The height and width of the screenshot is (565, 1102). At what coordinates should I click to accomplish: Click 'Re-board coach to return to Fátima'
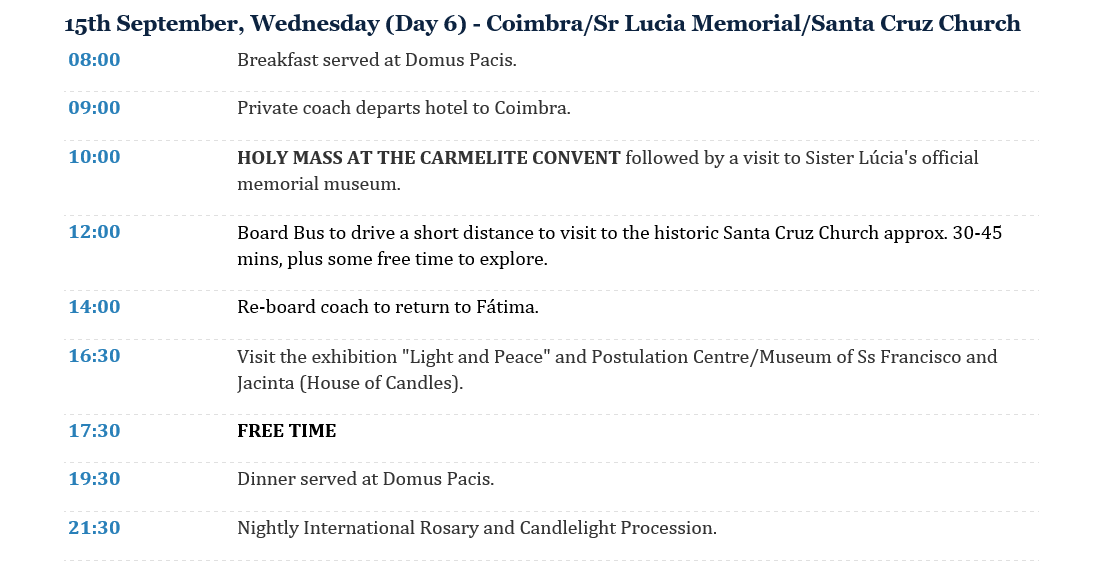point(388,307)
